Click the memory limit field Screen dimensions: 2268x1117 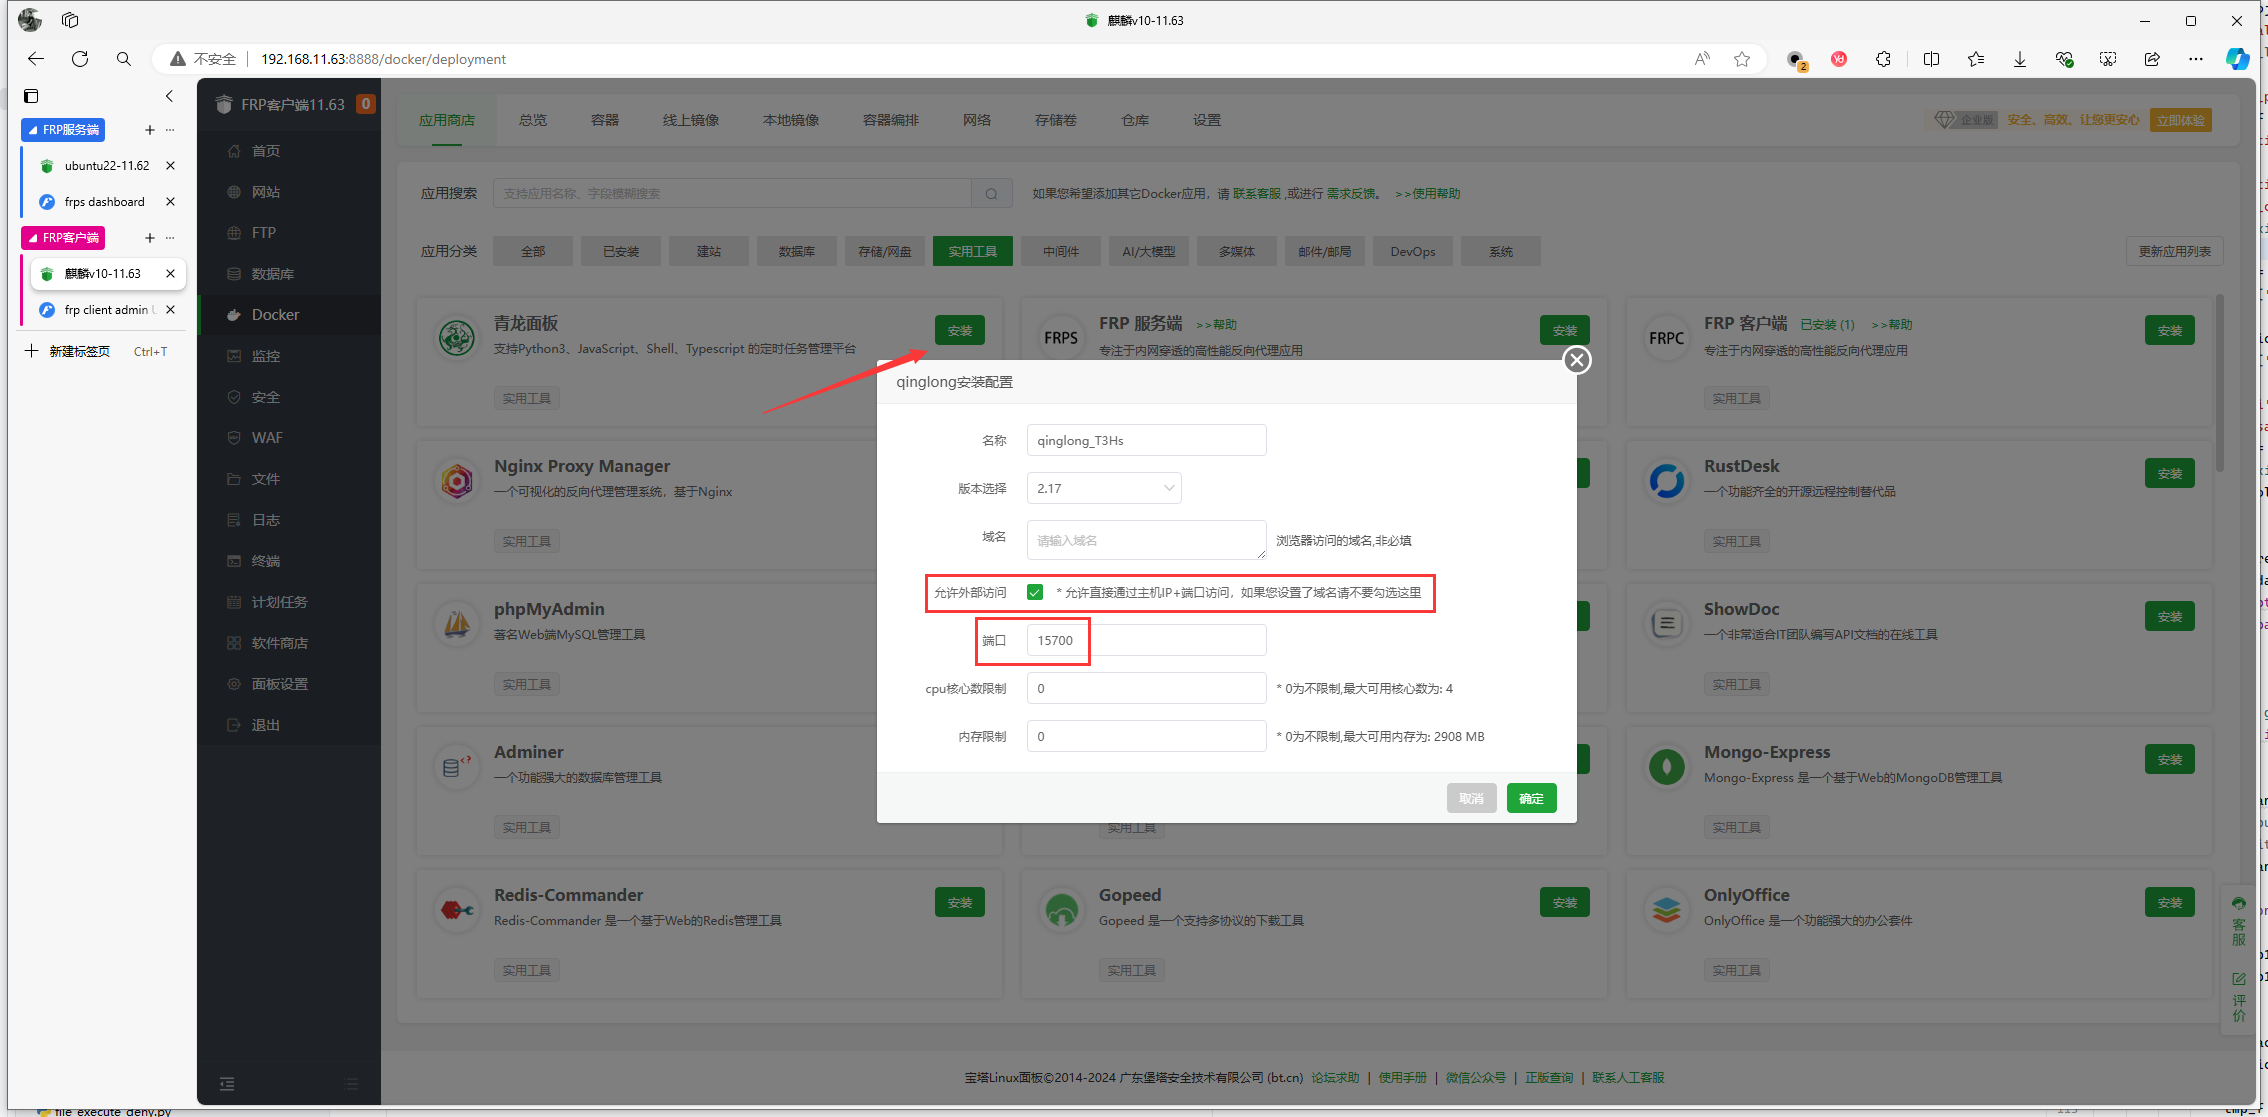click(x=1146, y=736)
